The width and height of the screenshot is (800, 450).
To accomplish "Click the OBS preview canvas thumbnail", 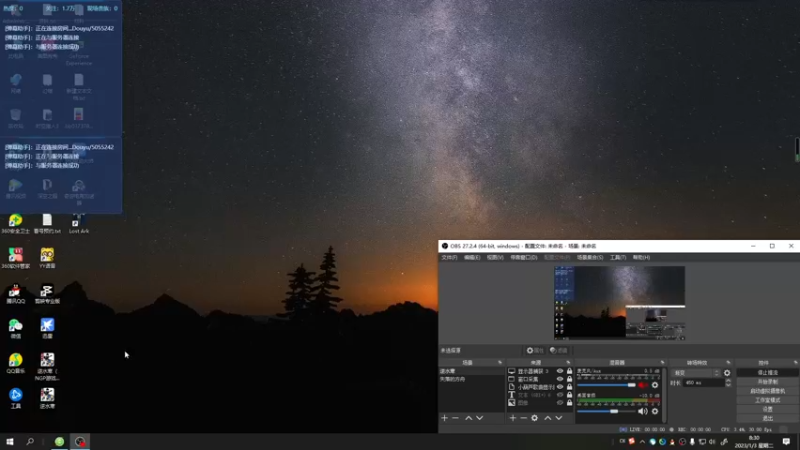I will pos(619,303).
